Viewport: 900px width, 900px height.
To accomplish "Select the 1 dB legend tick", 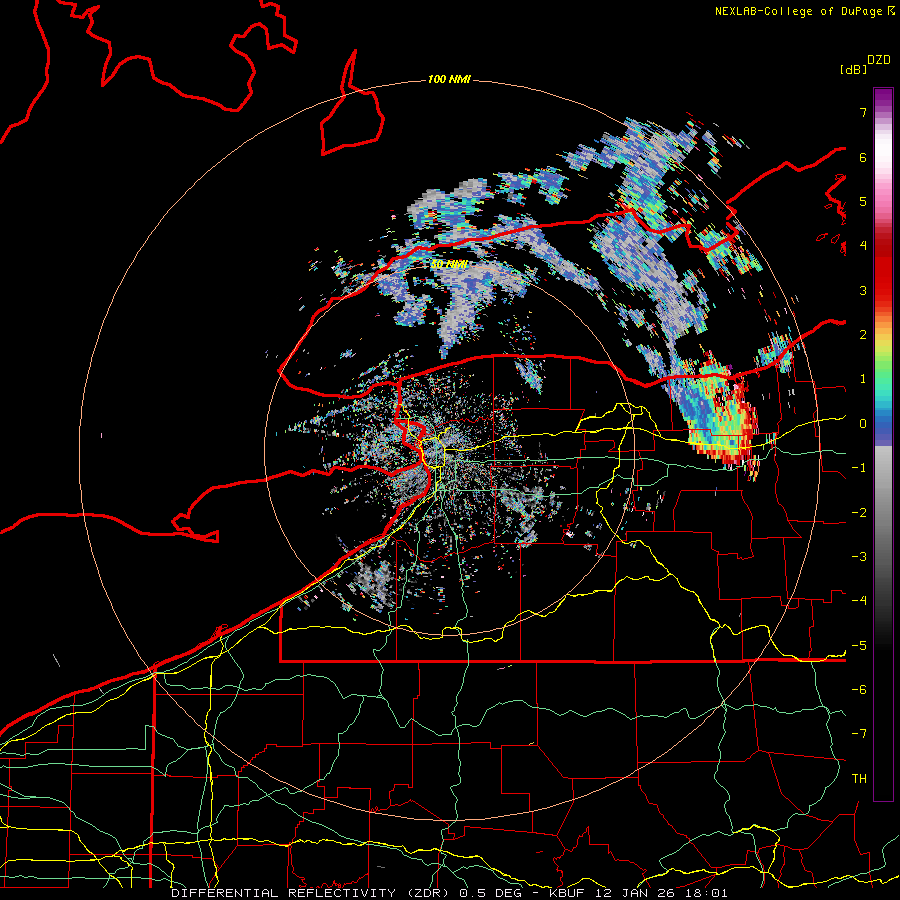I will click(x=863, y=379).
